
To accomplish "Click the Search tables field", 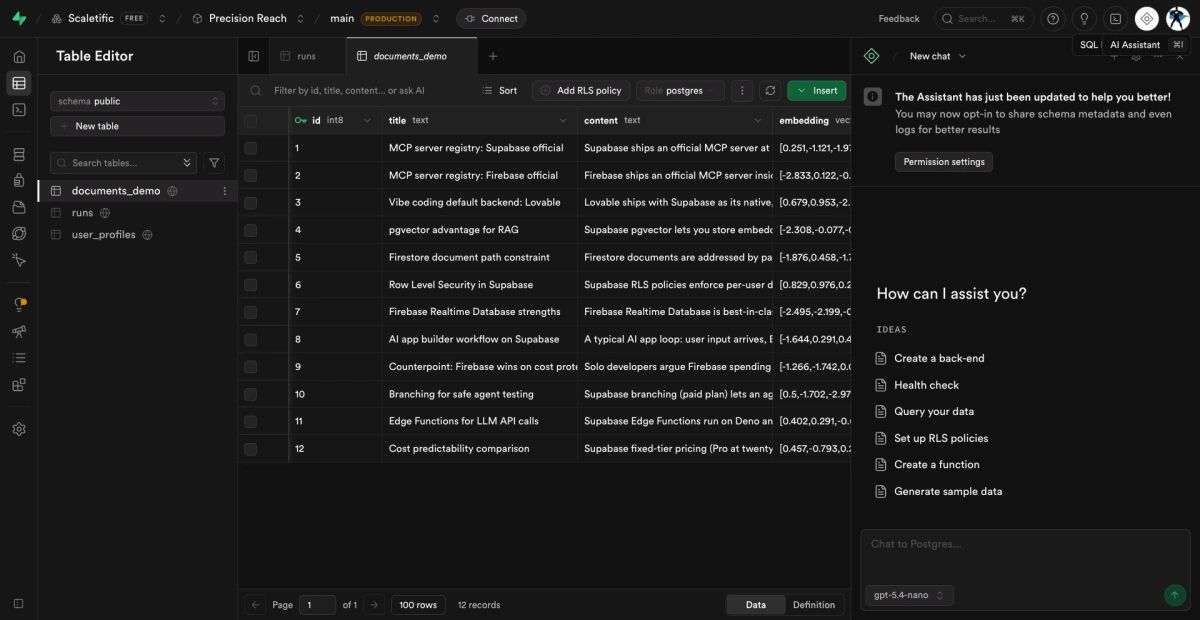I will pyautogui.click(x=123, y=162).
